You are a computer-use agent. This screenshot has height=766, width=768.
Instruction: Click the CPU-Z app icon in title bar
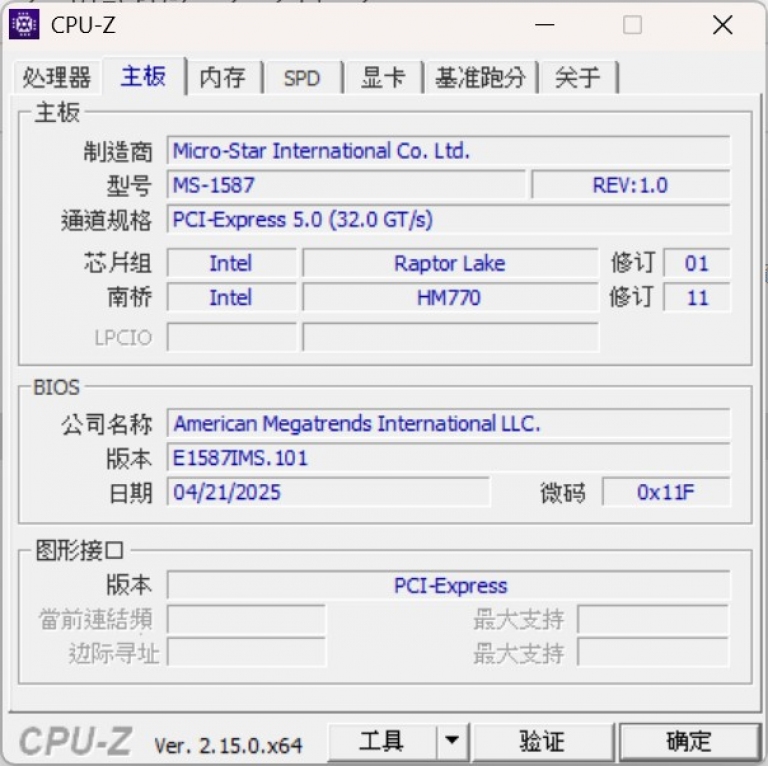[x=24, y=24]
